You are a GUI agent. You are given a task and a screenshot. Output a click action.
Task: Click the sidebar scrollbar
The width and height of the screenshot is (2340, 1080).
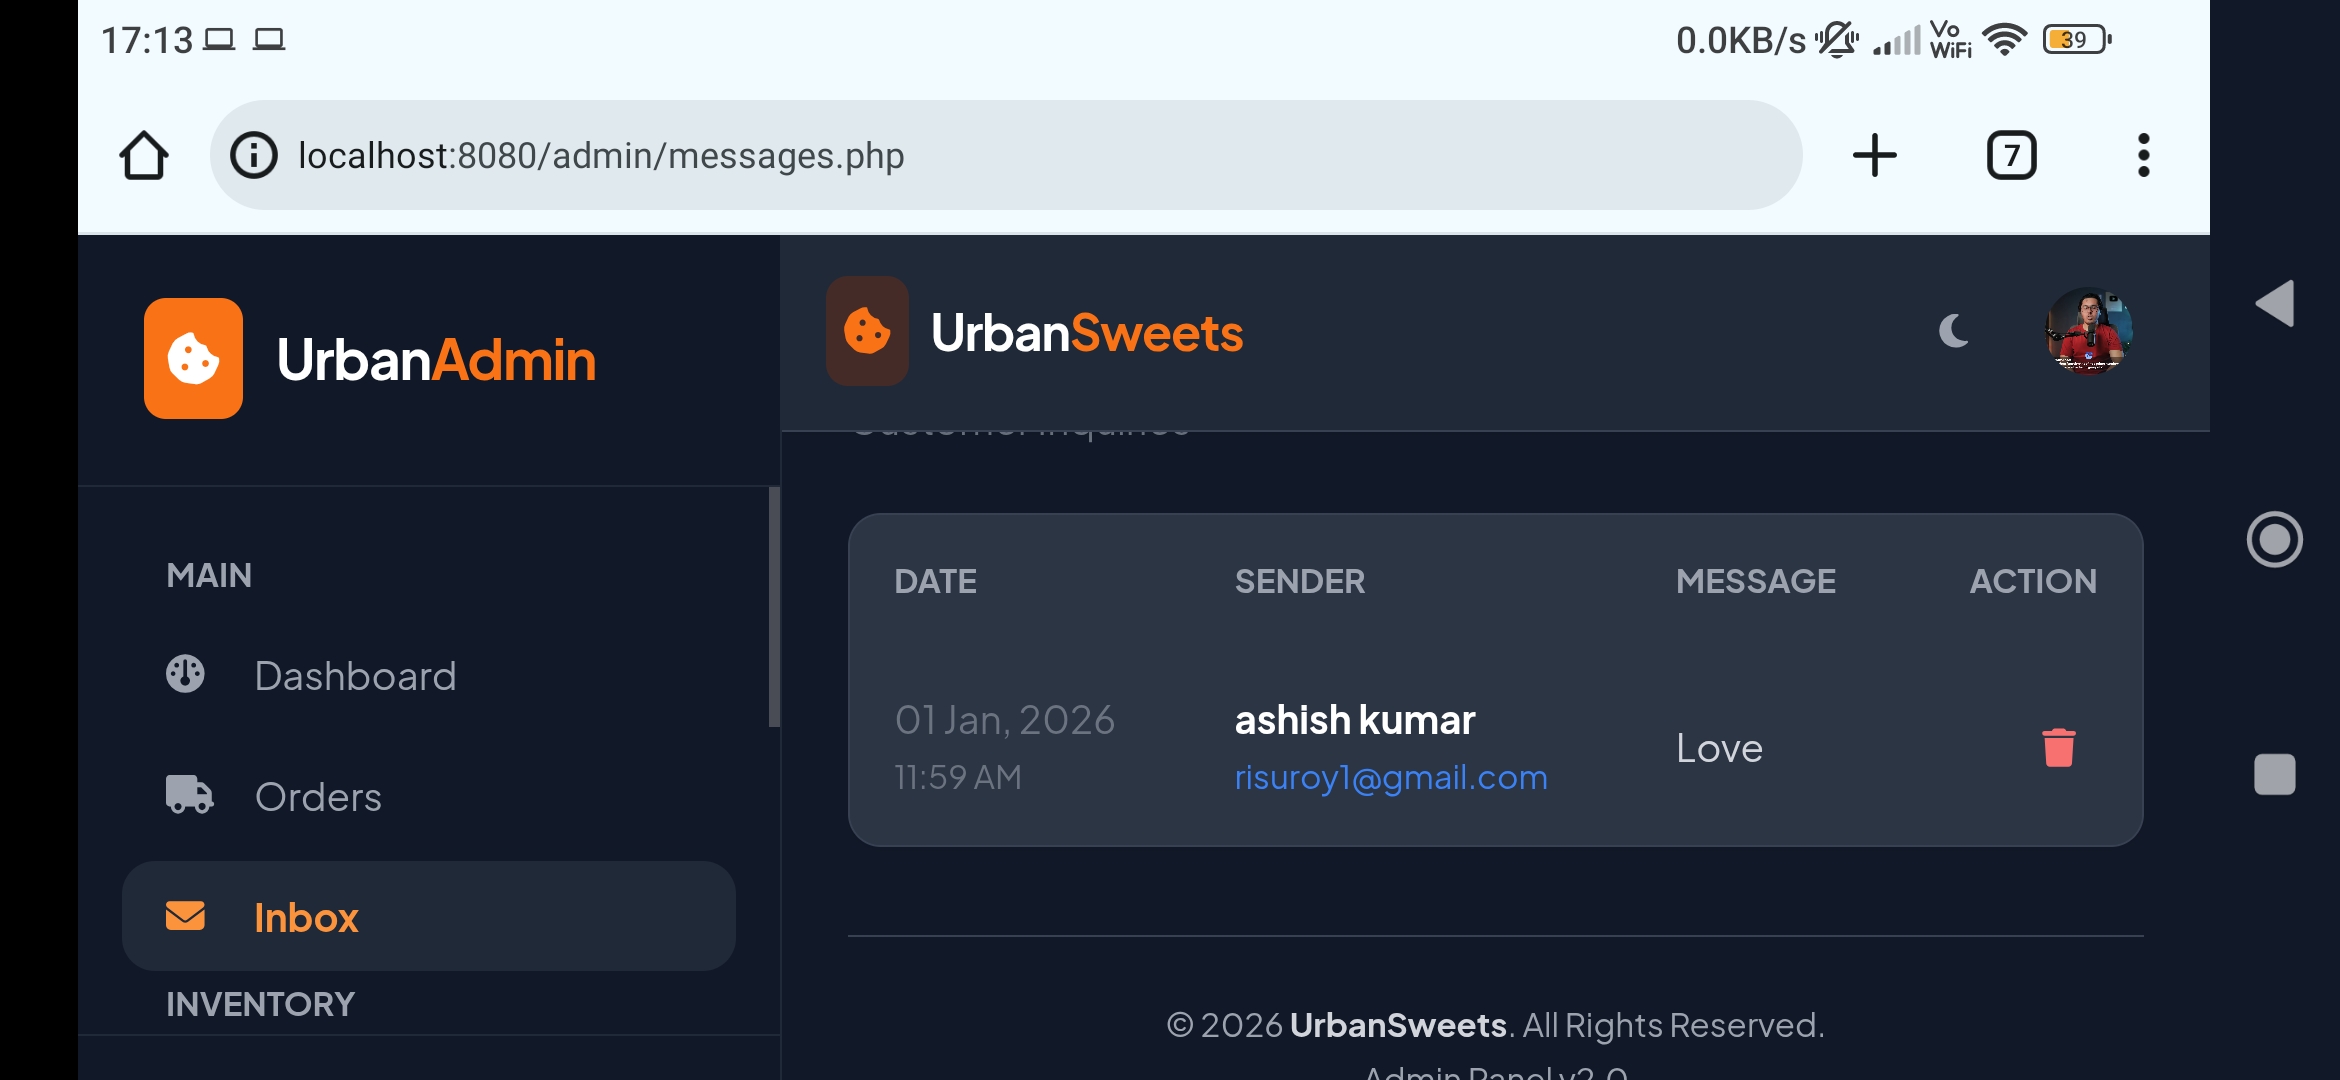[x=773, y=607]
